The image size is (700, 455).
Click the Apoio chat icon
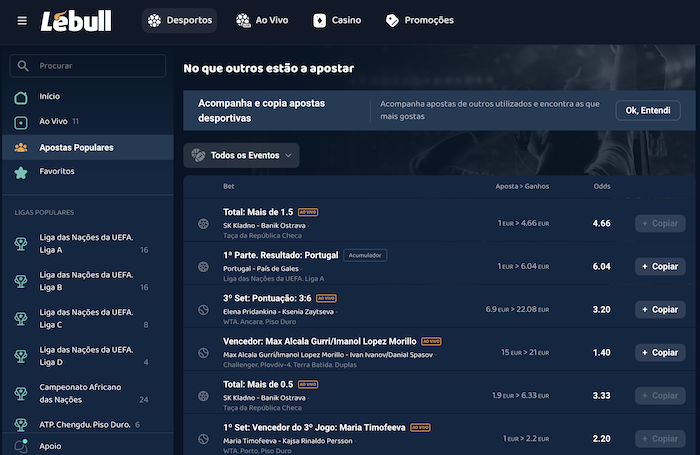coord(21,446)
